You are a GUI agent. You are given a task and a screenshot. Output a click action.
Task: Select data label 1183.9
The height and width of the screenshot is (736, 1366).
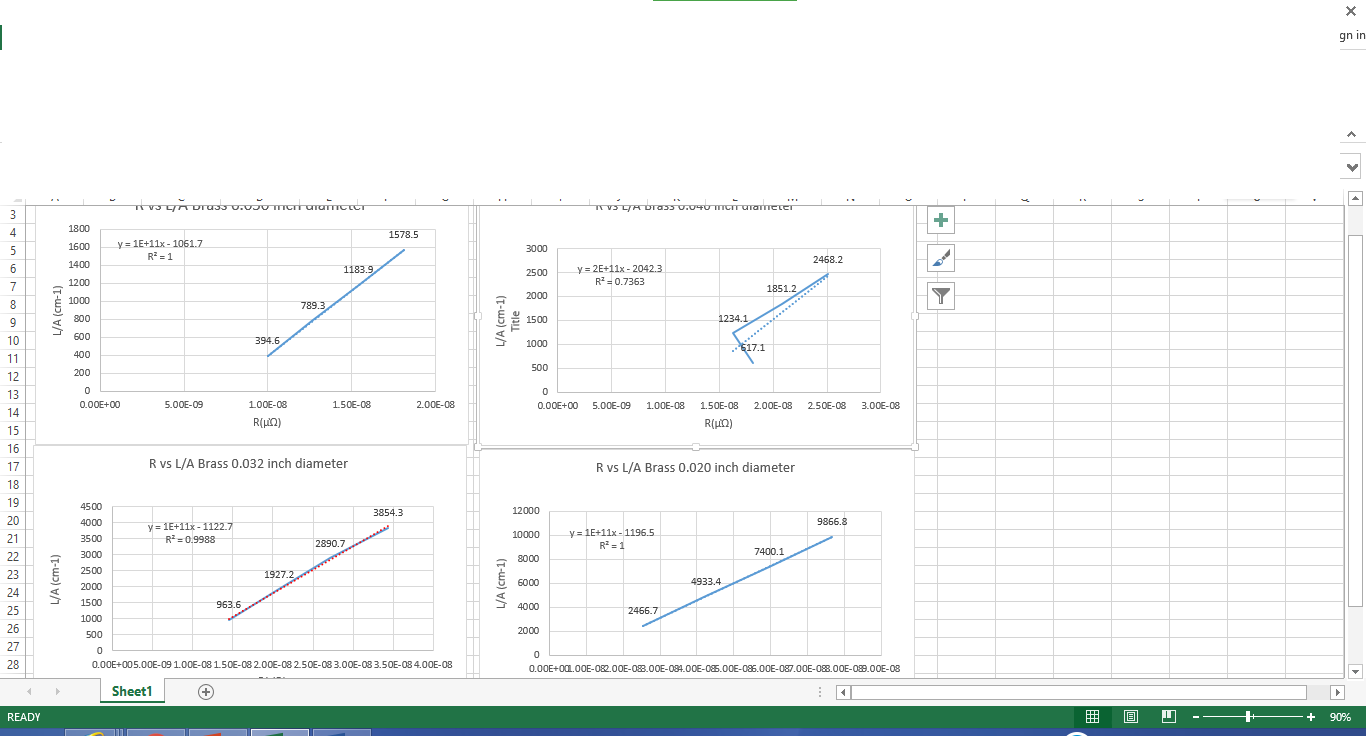click(358, 270)
